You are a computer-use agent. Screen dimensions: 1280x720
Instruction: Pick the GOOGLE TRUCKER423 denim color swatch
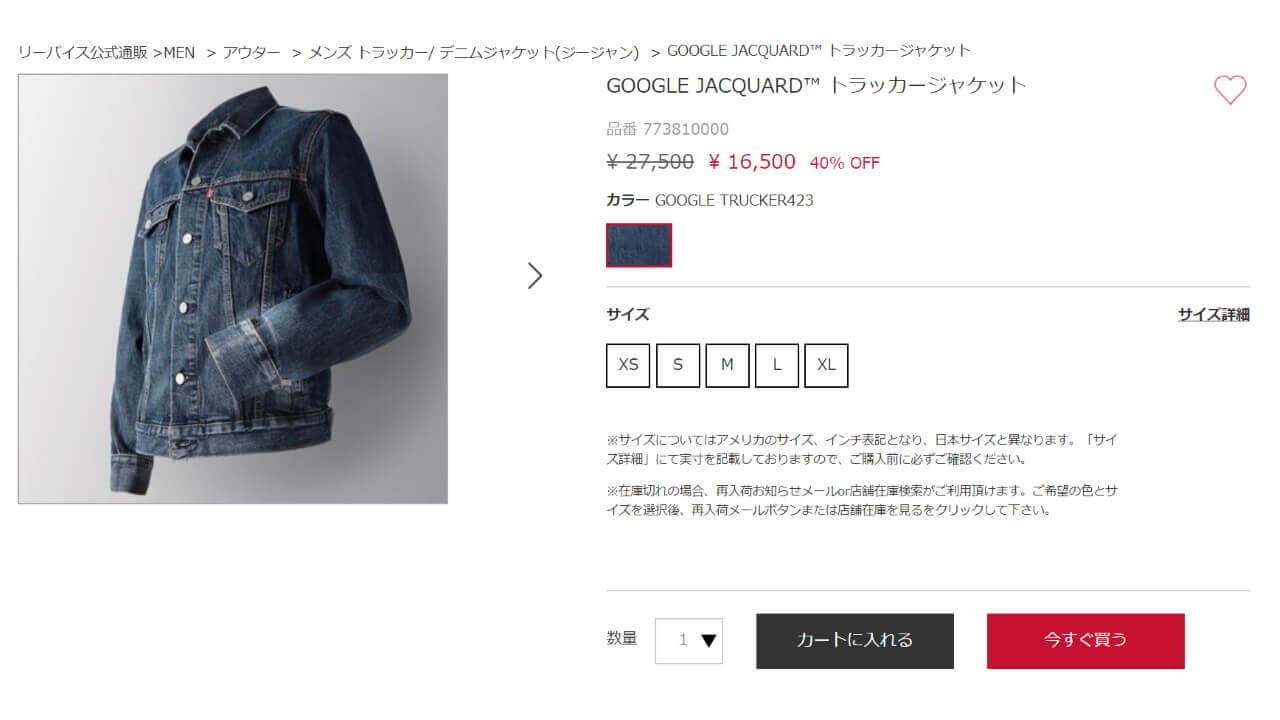pyautogui.click(x=639, y=245)
